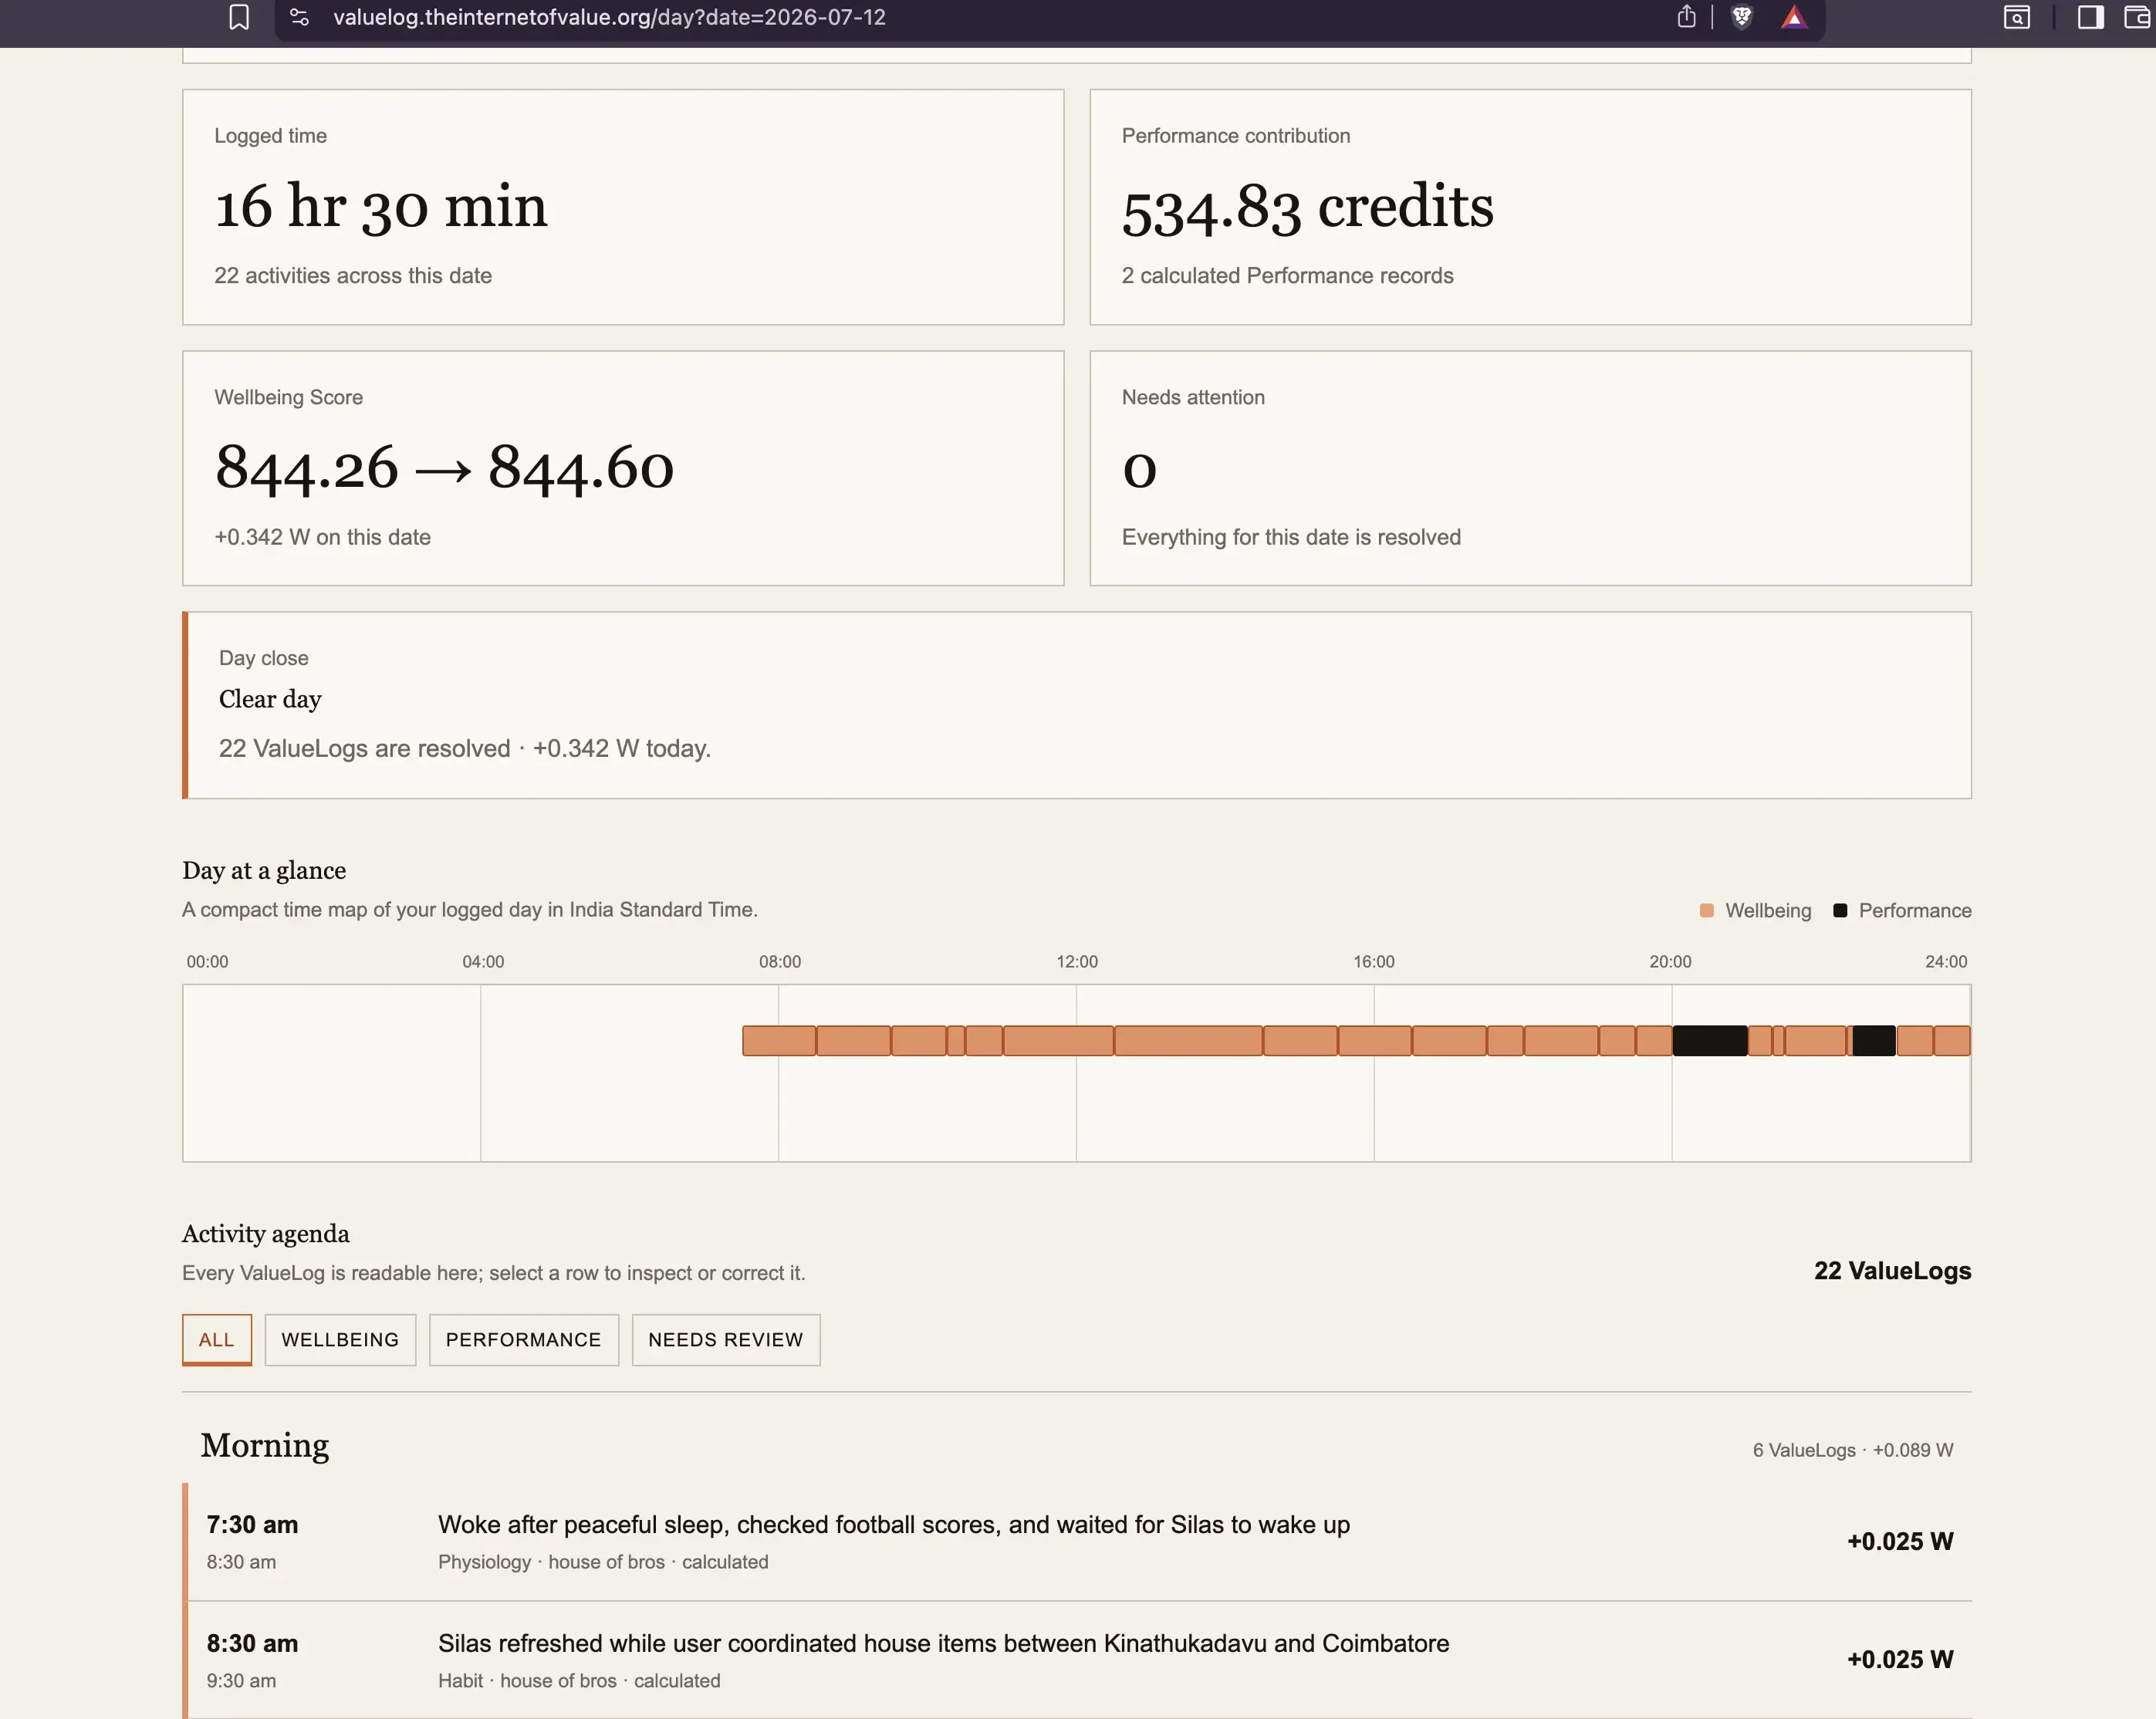Click the 'Day at a glance' heading

(264, 870)
